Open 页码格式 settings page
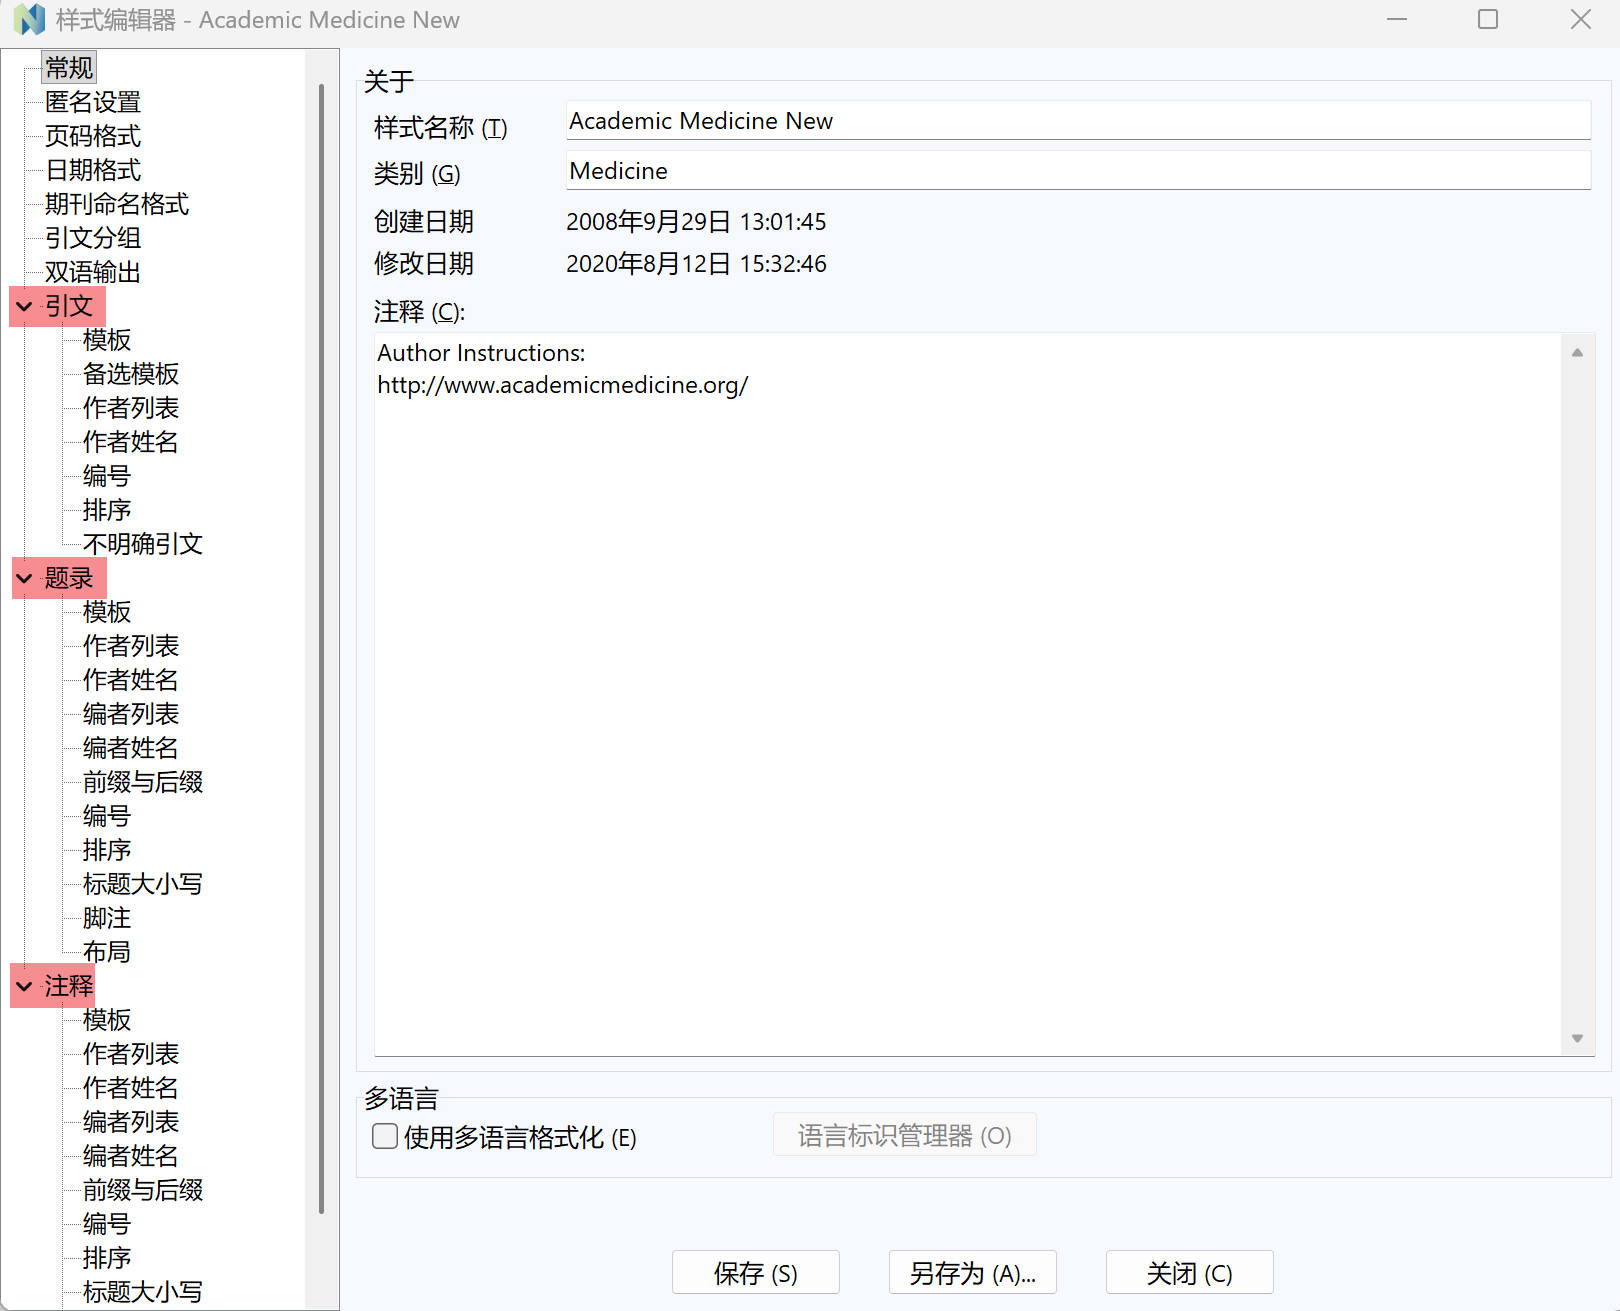The image size is (1620, 1311). [93, 136]
